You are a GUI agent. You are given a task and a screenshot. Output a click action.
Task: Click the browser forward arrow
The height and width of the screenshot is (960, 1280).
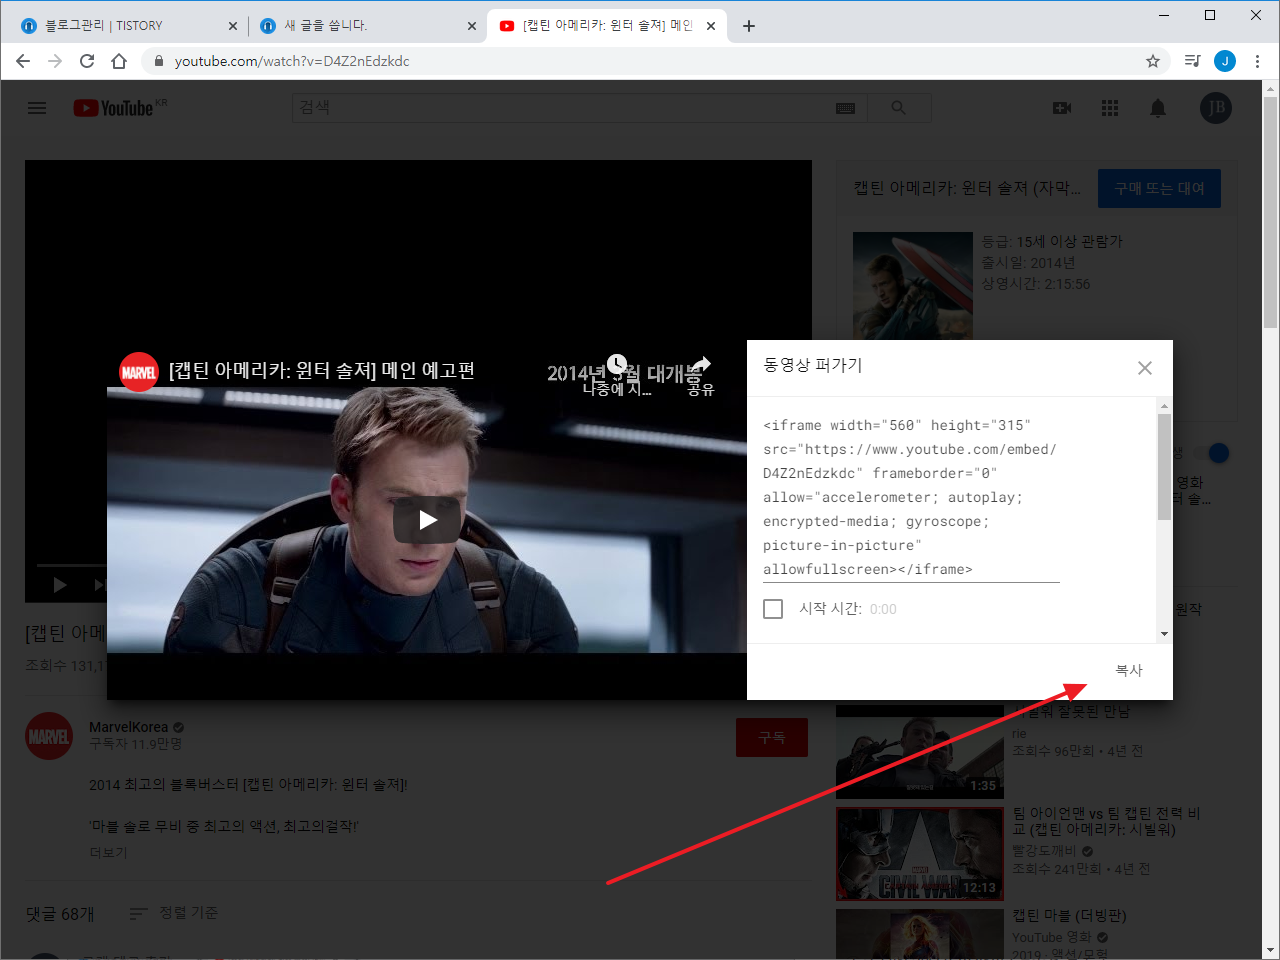pyautogui.click(x=55, y=61)
